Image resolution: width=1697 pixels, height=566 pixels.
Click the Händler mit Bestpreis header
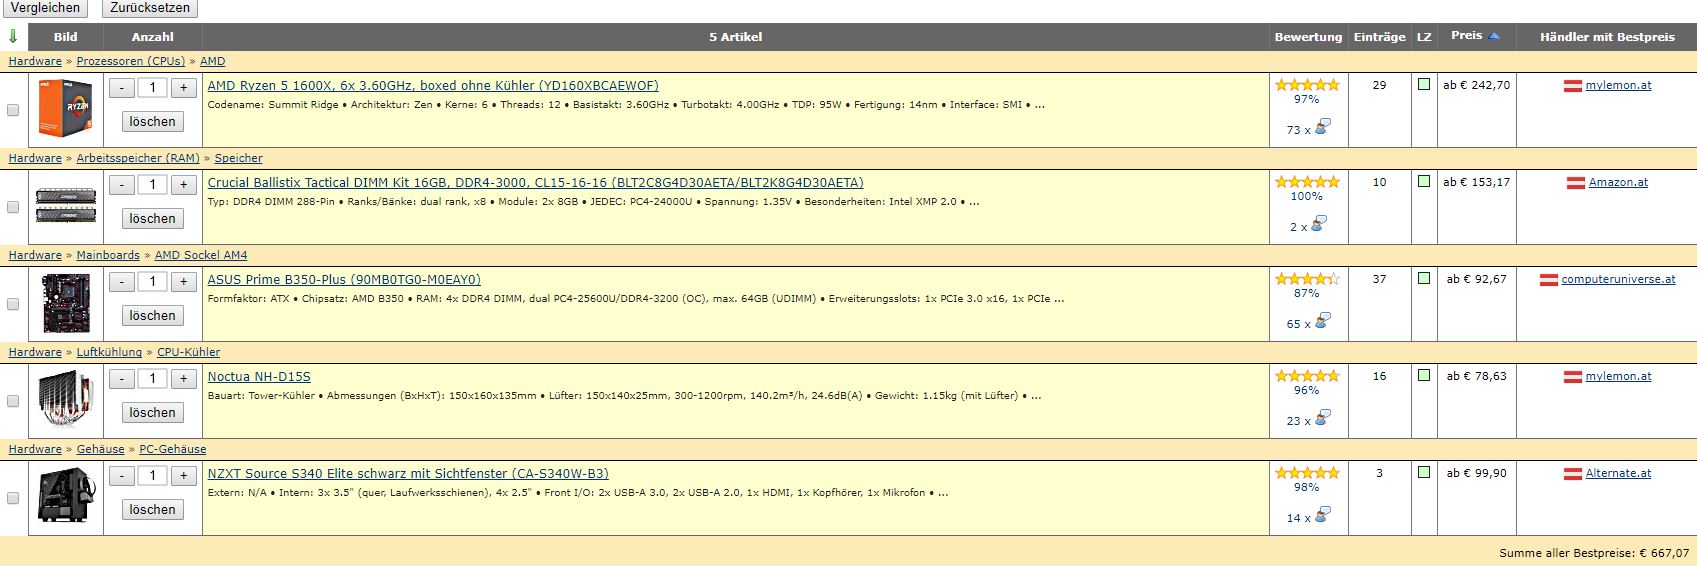pos(1607,37)
